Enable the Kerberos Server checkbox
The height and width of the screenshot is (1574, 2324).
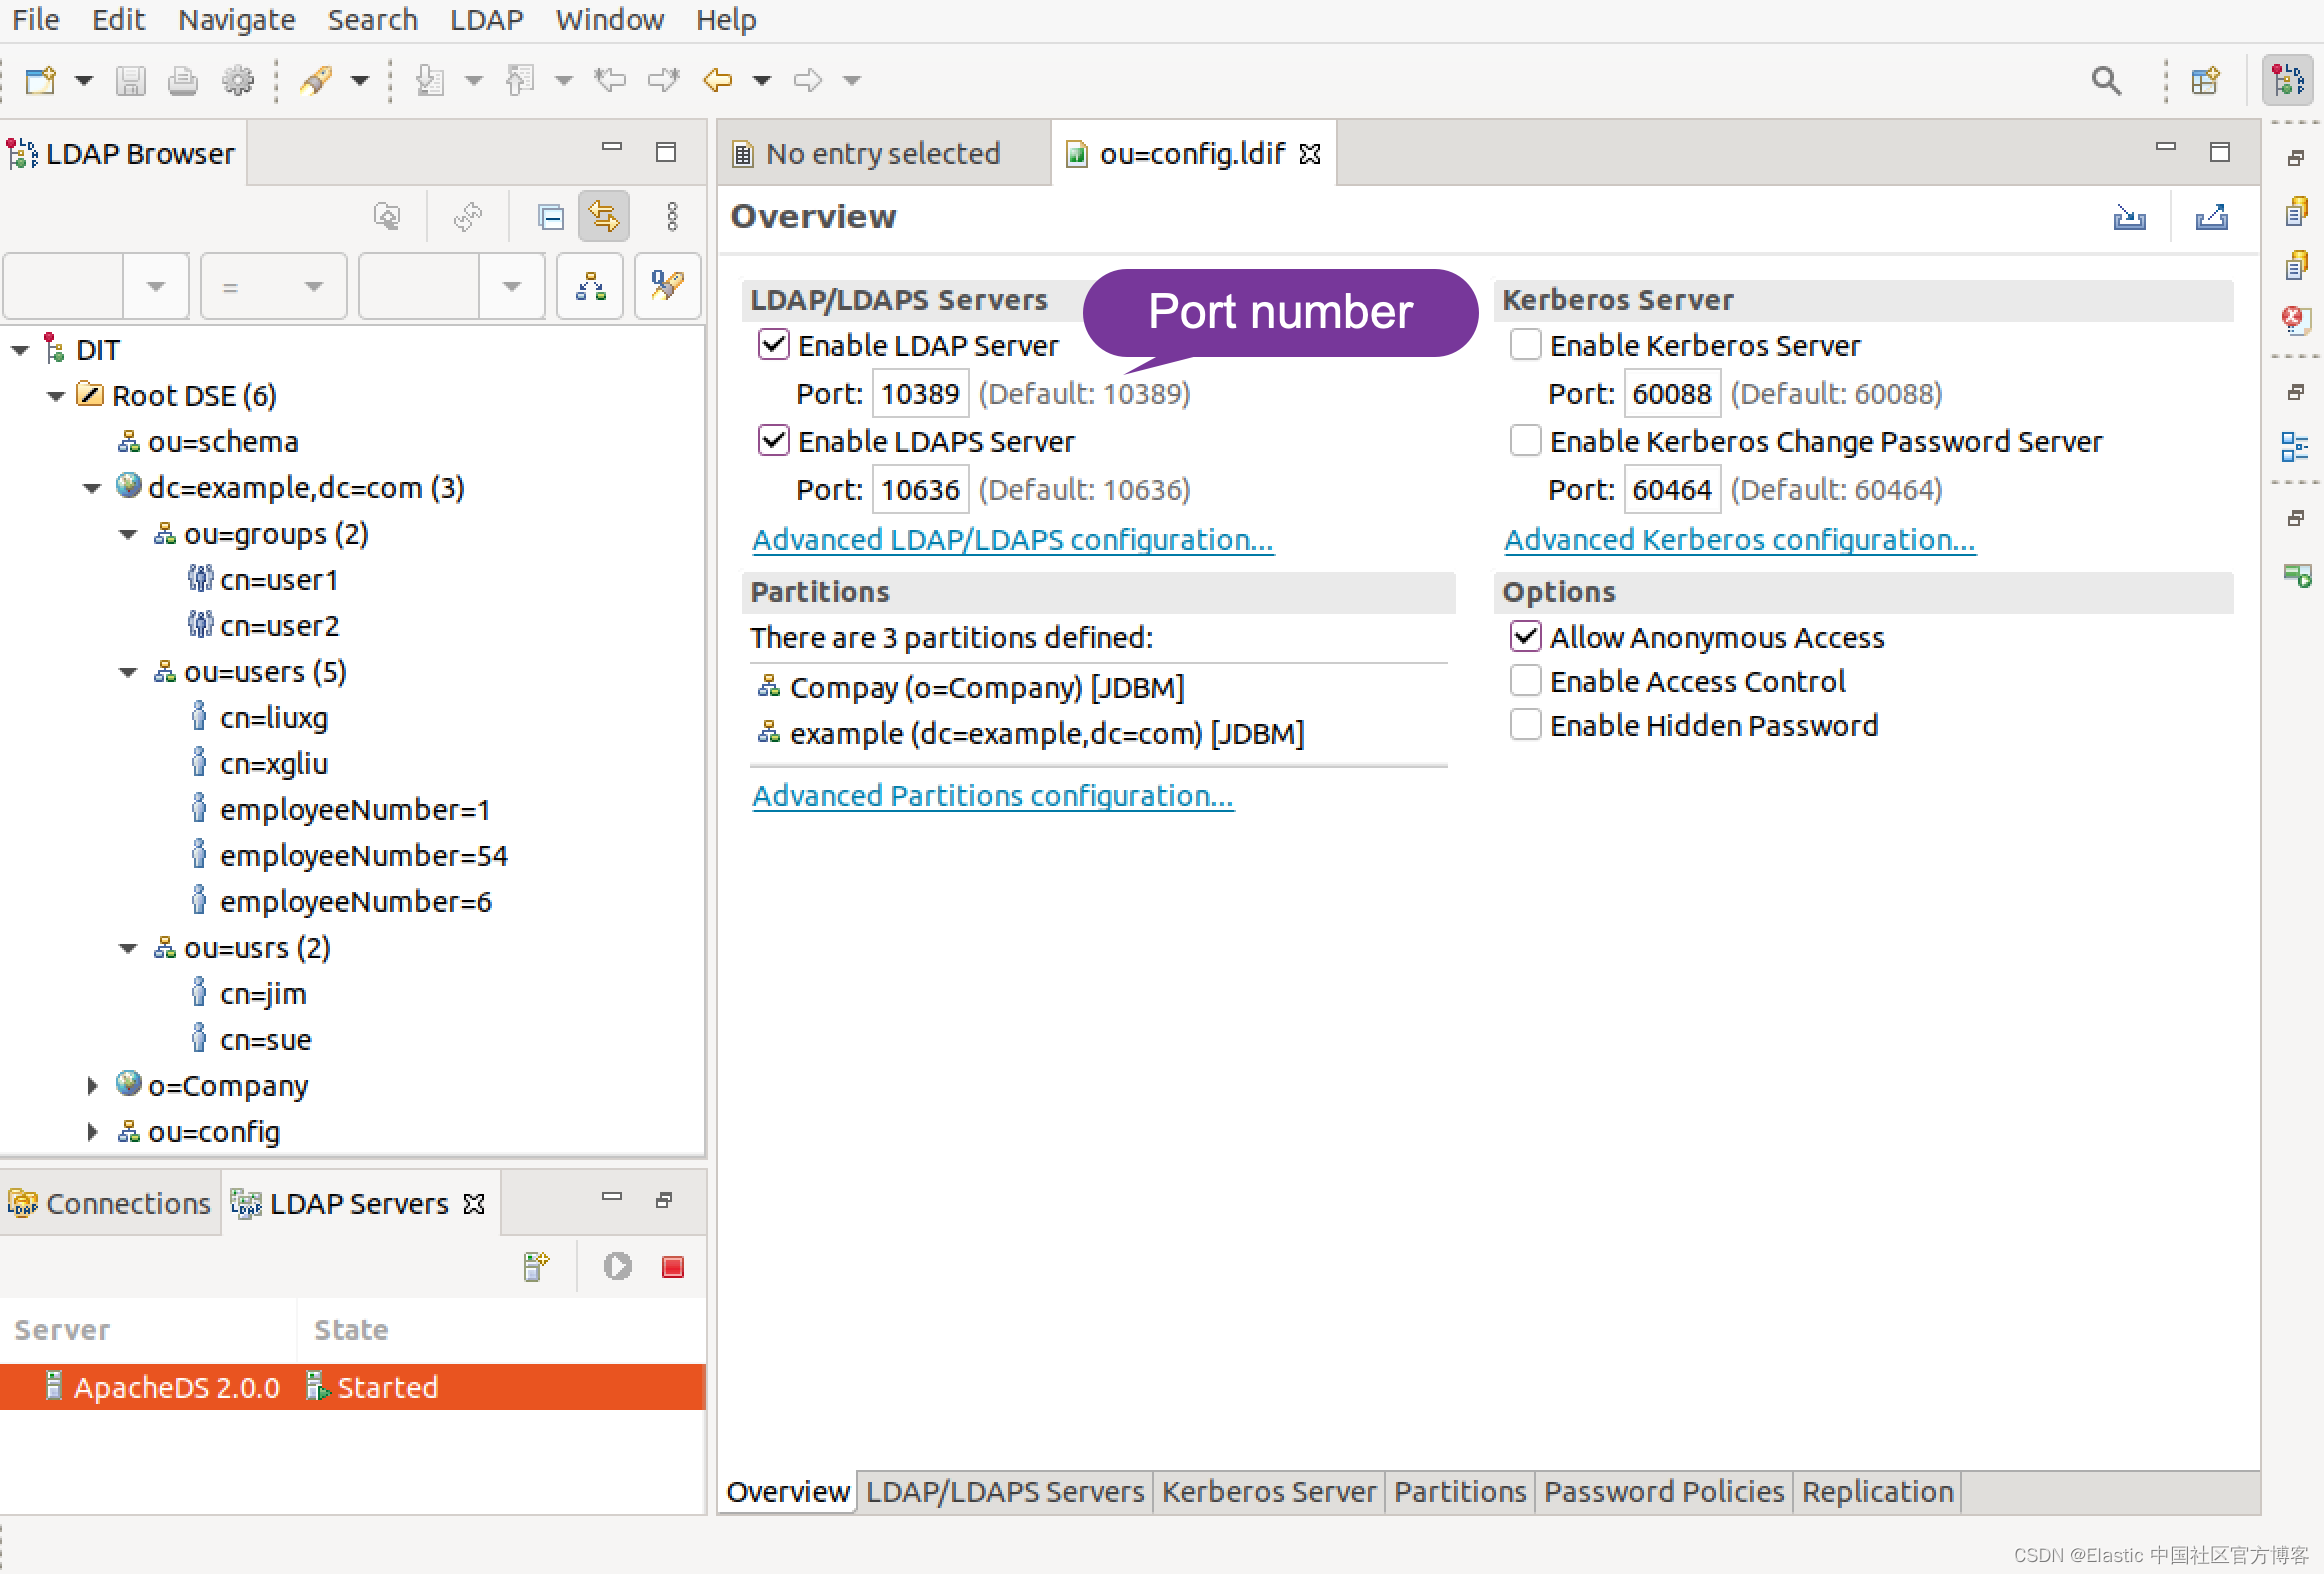tap(1525, 344)
